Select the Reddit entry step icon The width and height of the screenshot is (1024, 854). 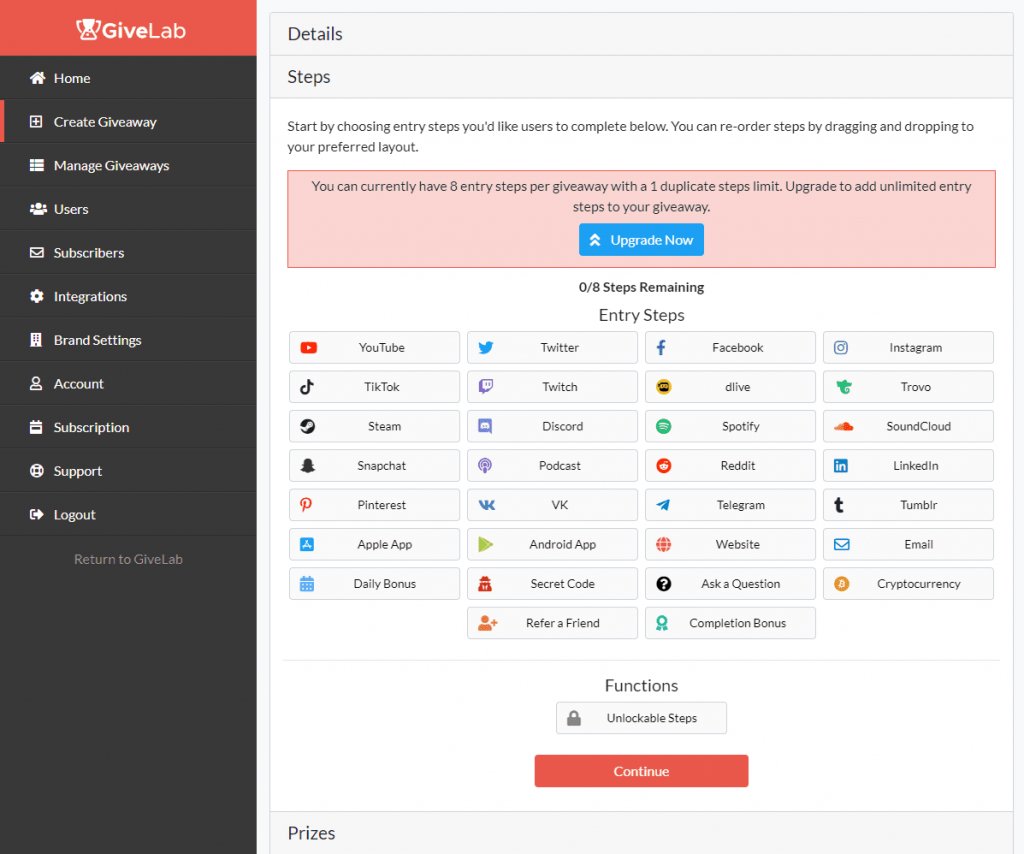(664, 466)
